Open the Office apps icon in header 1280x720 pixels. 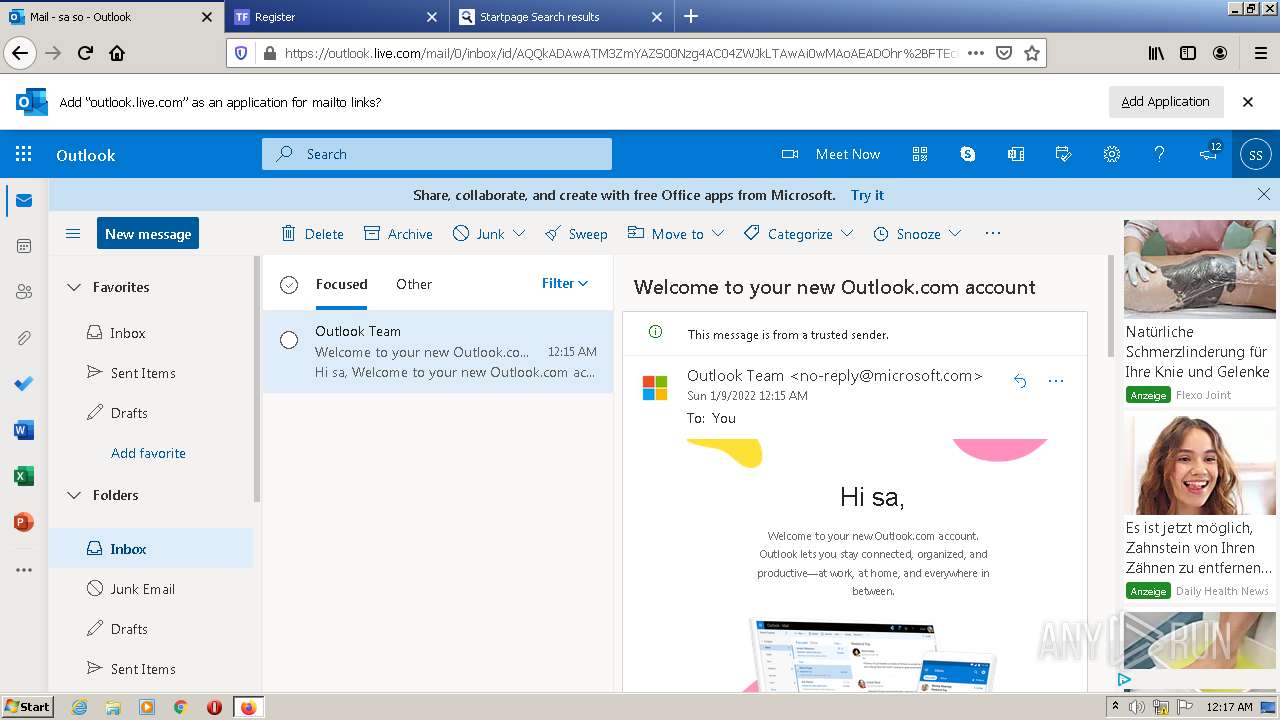(1016, 154)
